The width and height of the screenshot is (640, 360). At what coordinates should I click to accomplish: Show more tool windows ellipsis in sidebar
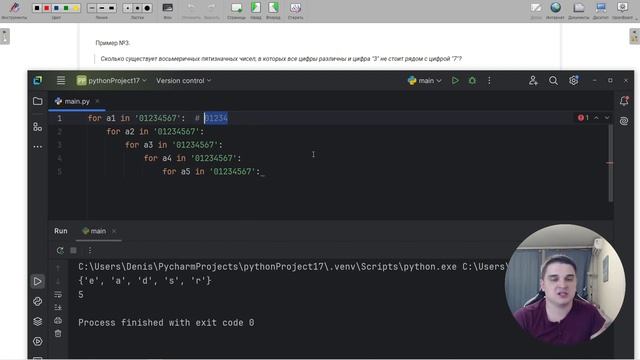pos(38,147)
